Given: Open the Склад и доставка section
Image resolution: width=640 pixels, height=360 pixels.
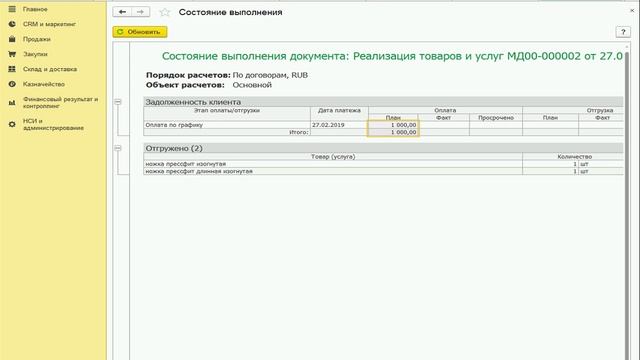Looking at the screenshot, I should pos(50,69).
